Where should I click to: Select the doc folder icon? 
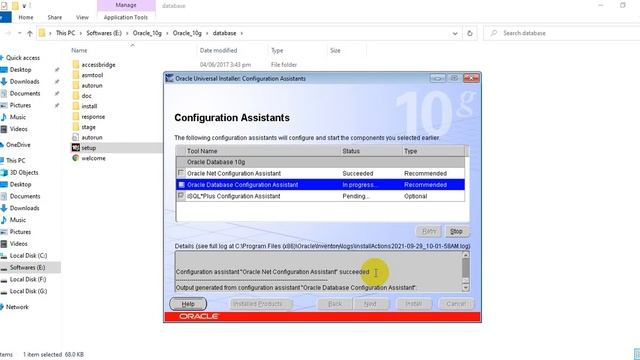click(76, 96)
